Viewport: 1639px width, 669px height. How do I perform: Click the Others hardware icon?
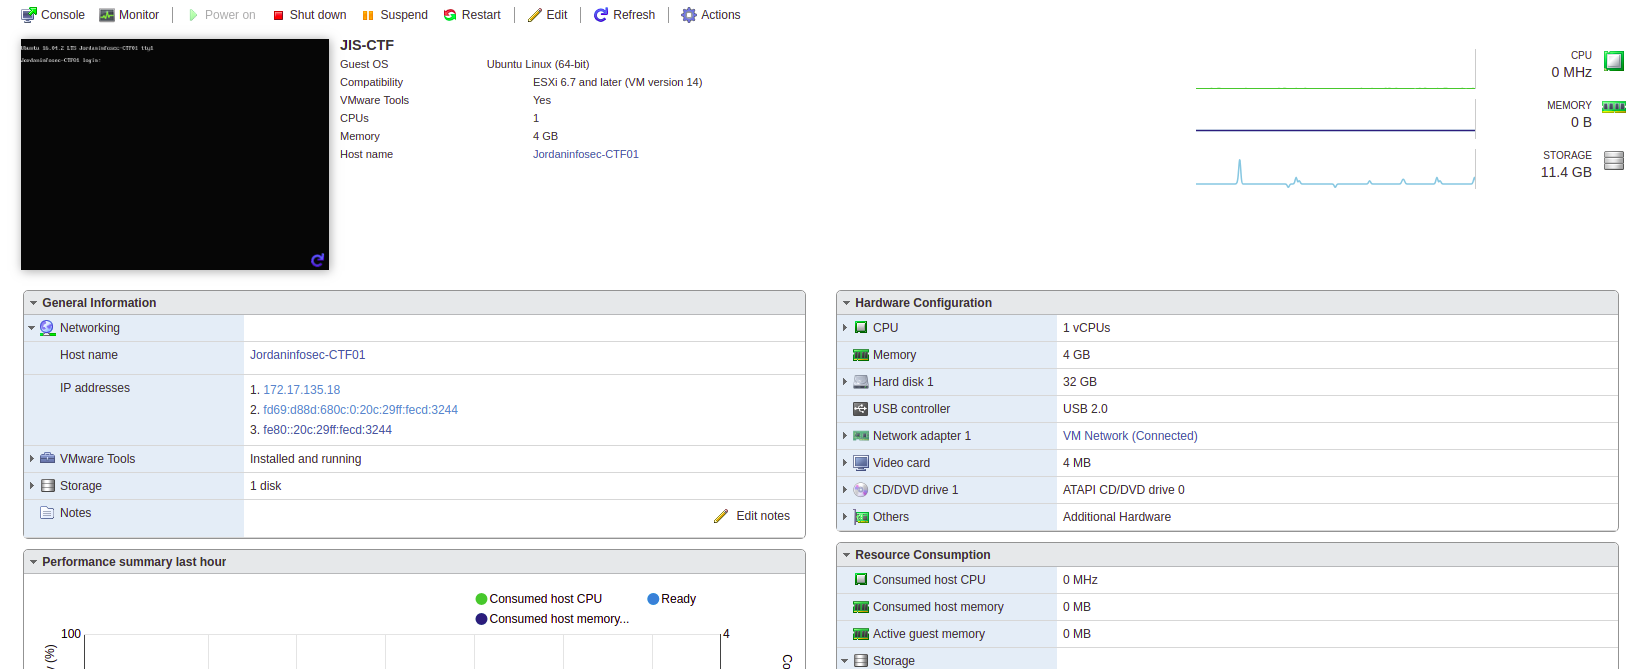tap(861, 517)
